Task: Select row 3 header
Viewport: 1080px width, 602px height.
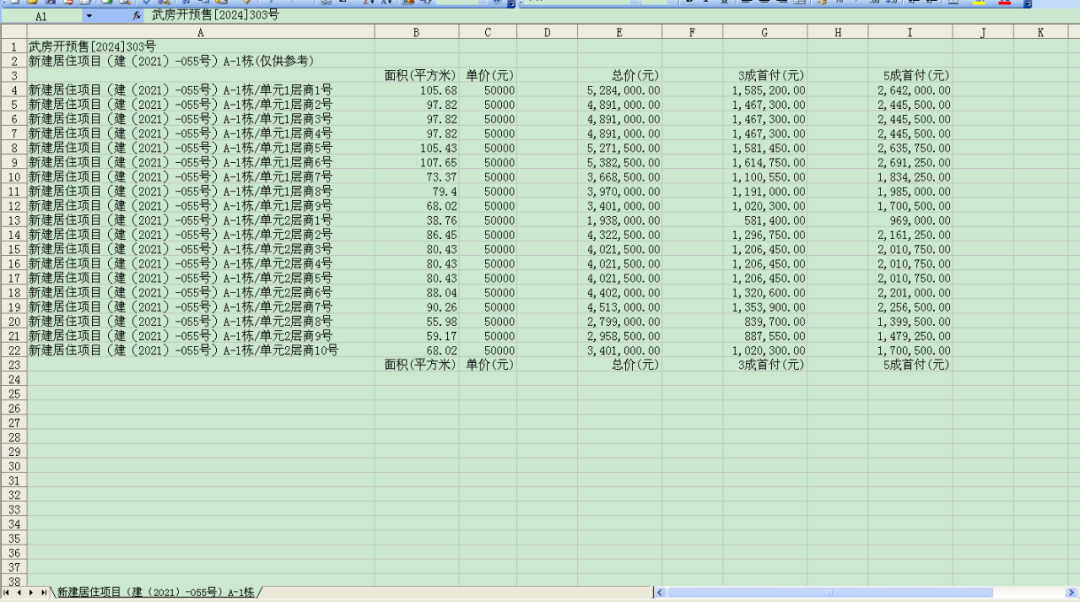Action: pyautogui.click(x=14, y=76)
